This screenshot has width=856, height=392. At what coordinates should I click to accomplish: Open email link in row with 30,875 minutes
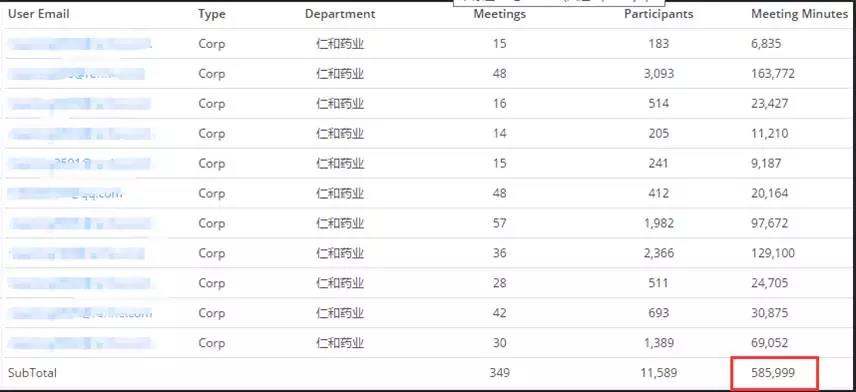pos(80,313)
